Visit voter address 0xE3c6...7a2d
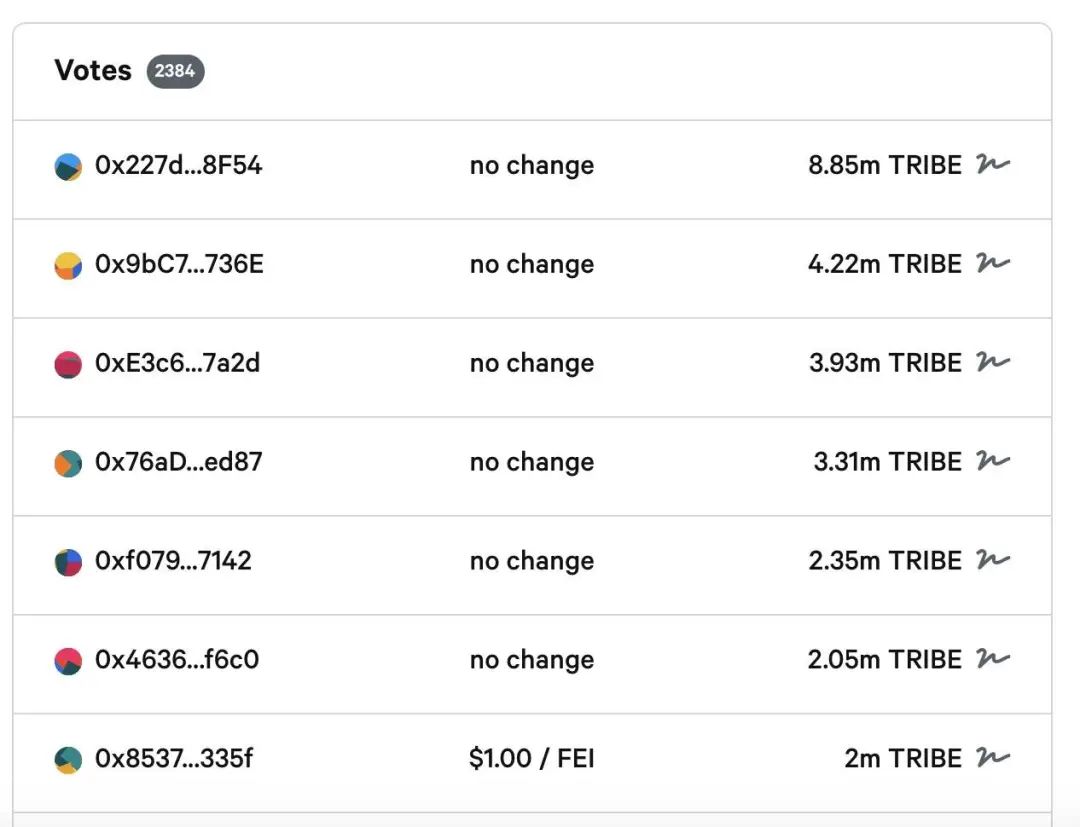Screen dimensions: 1080x827 coord(178,363)
